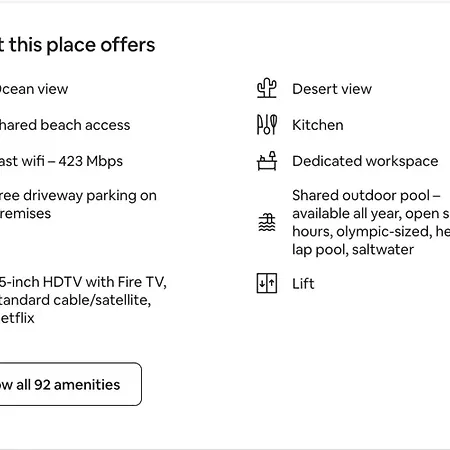Click the 'this place offers' heading
This screenshot has height=450, width=450.
pyautogui.click(x=77, y=45)
